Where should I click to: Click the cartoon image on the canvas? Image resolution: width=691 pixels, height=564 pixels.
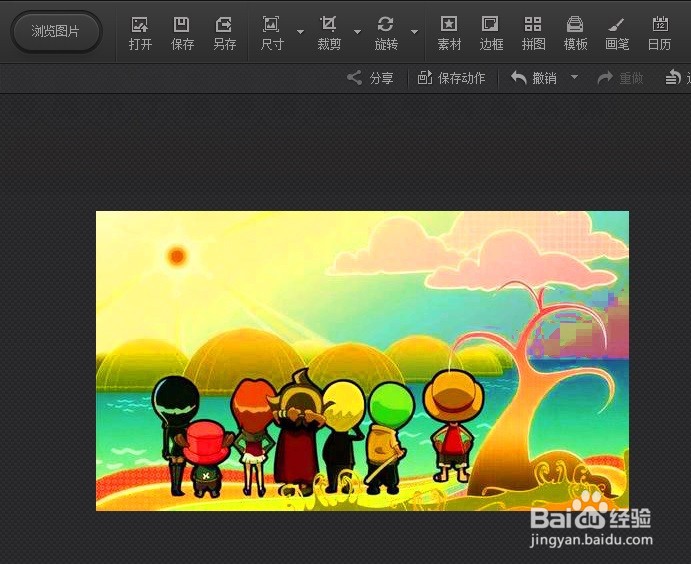tap(362, 361)
